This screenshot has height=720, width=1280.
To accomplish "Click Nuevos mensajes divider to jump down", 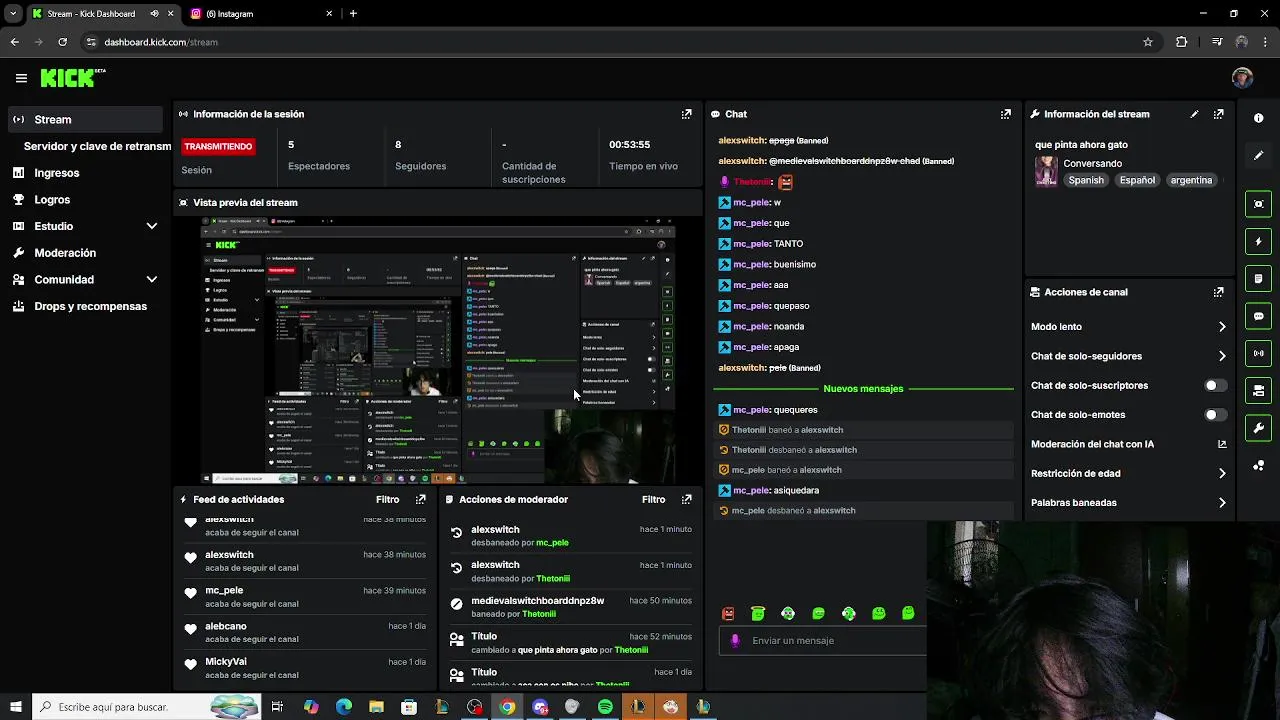I will click(x=863, y=388).
